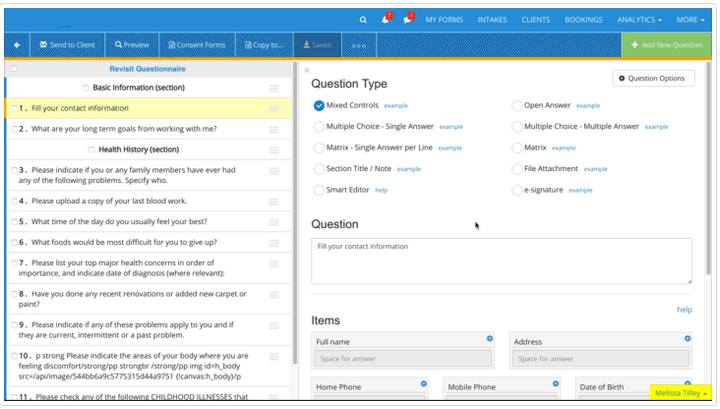720x409 pixels.
Task: Choose Multiple Choice - Multiple Answer type
Action: pyautogui.click(x=517, y=127)
